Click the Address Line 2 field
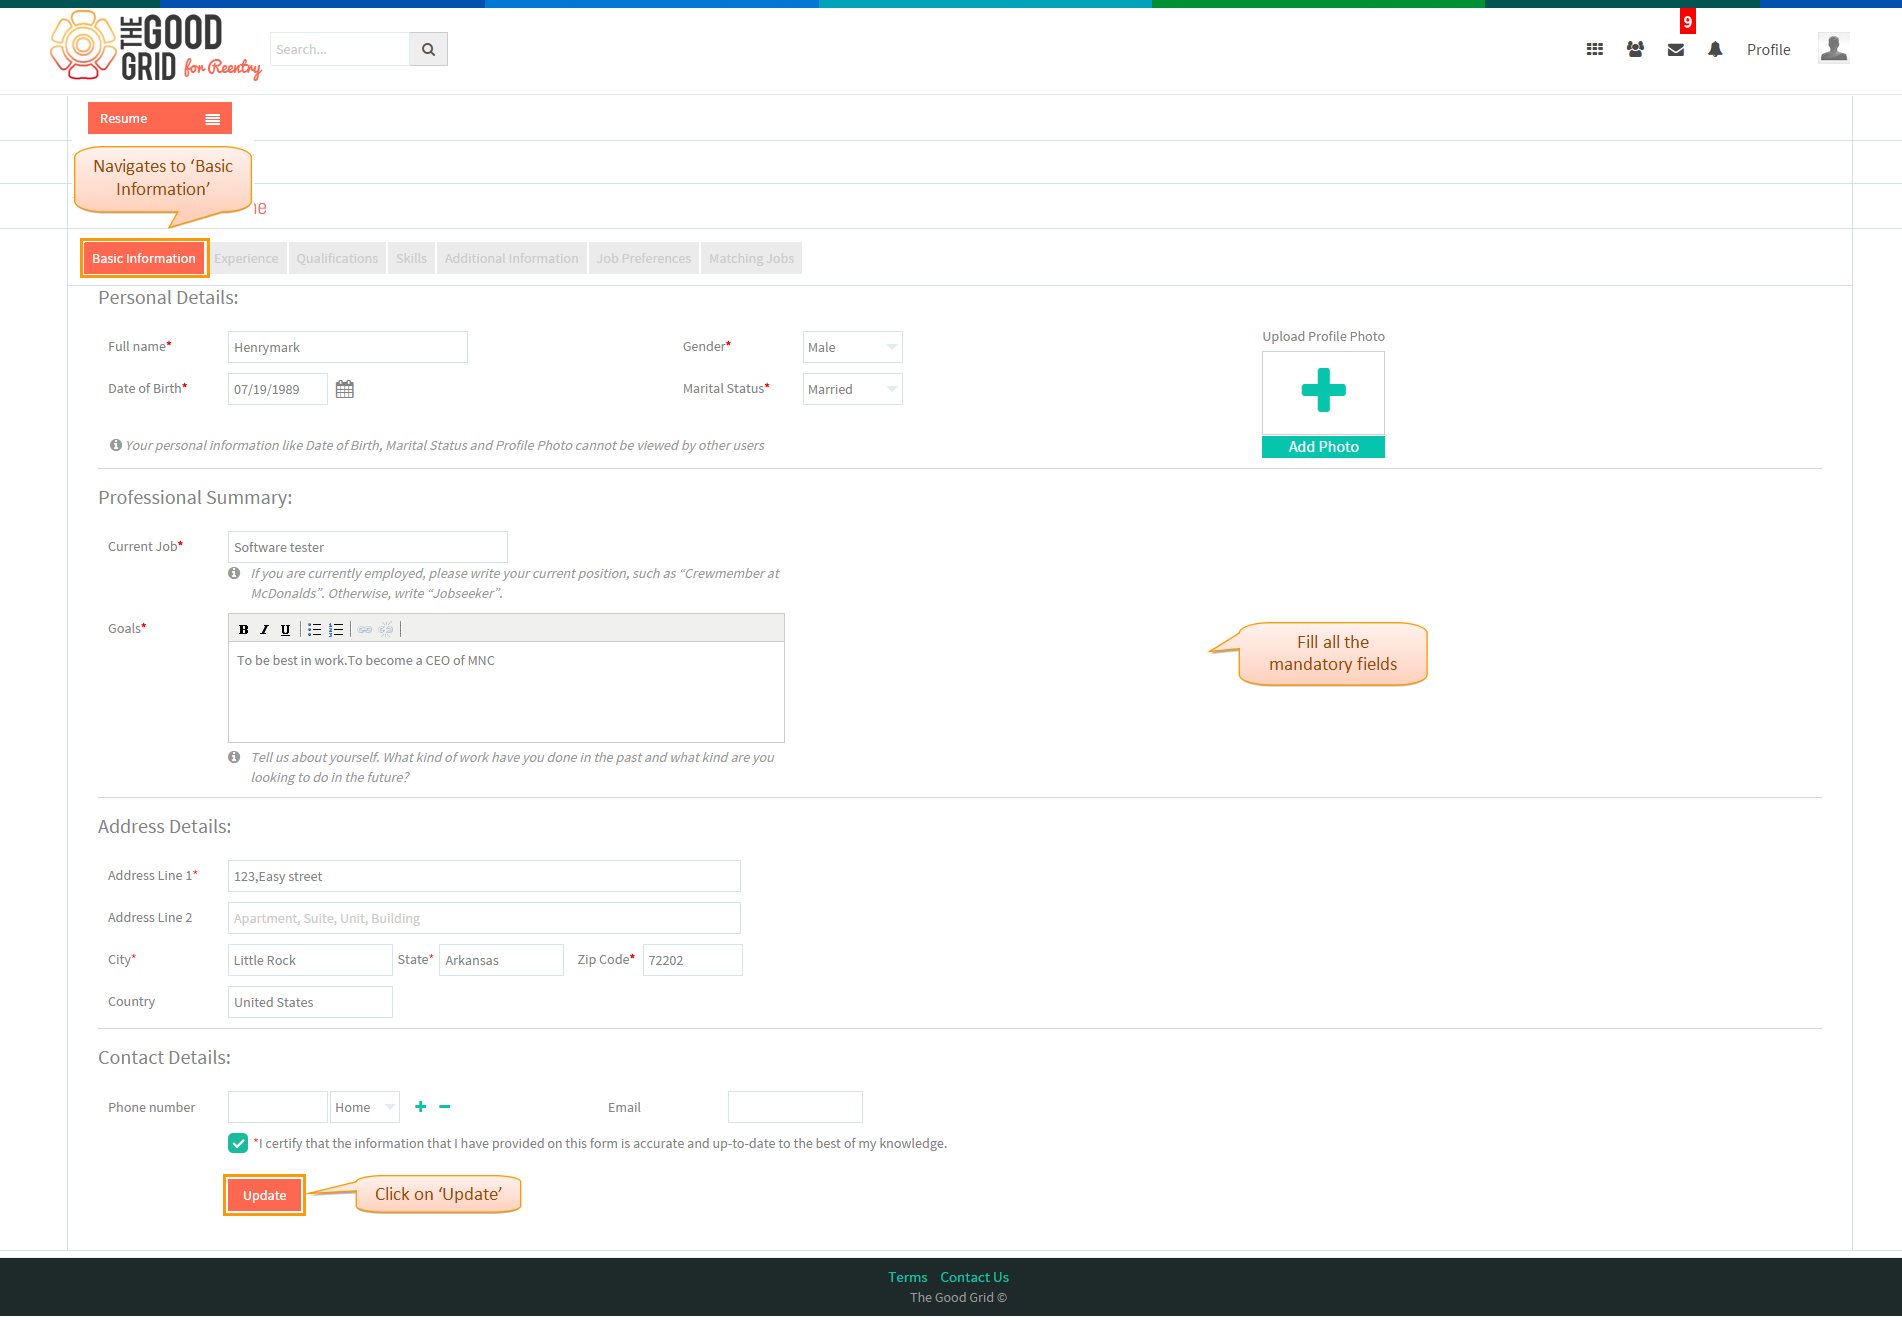The image size is (1902, 1318). 484,918
